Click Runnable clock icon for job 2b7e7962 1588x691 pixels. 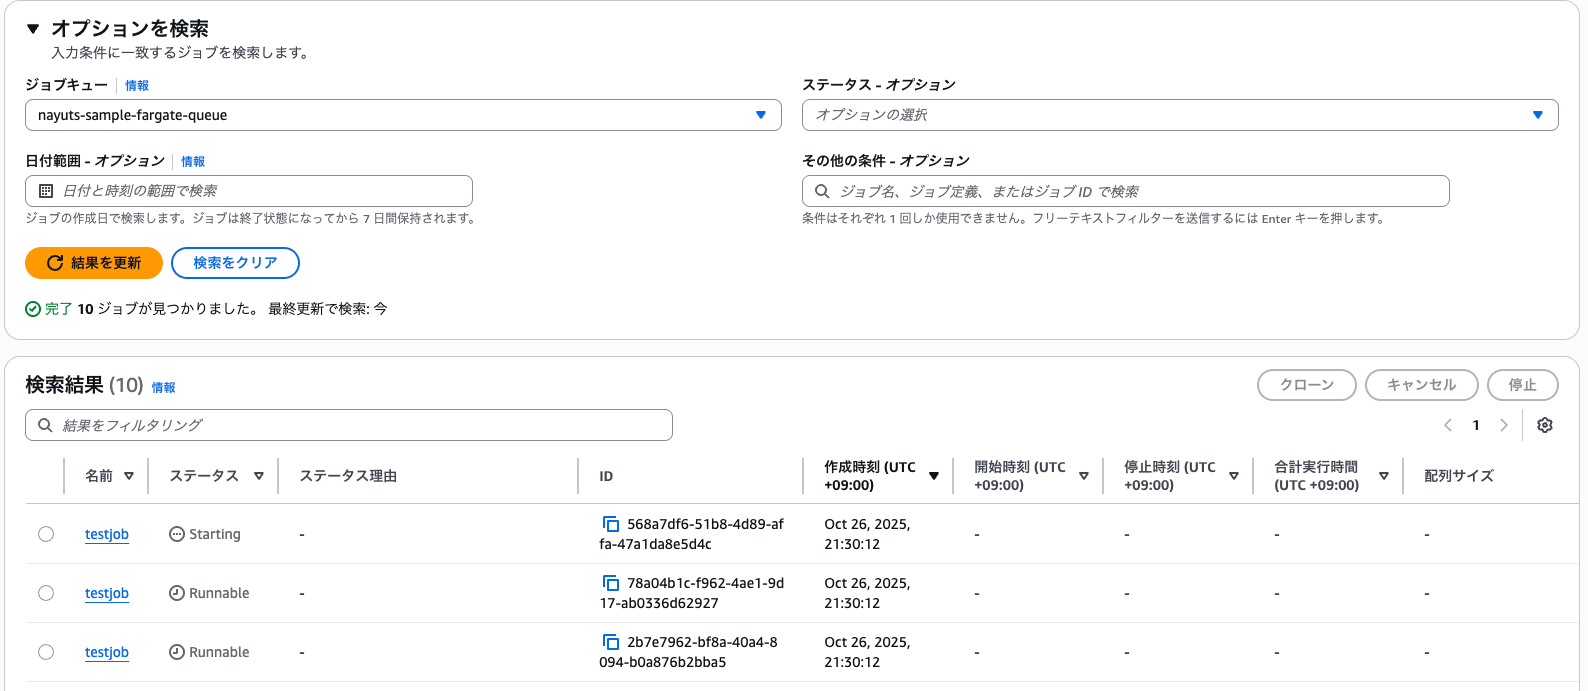tap(177, 652)
